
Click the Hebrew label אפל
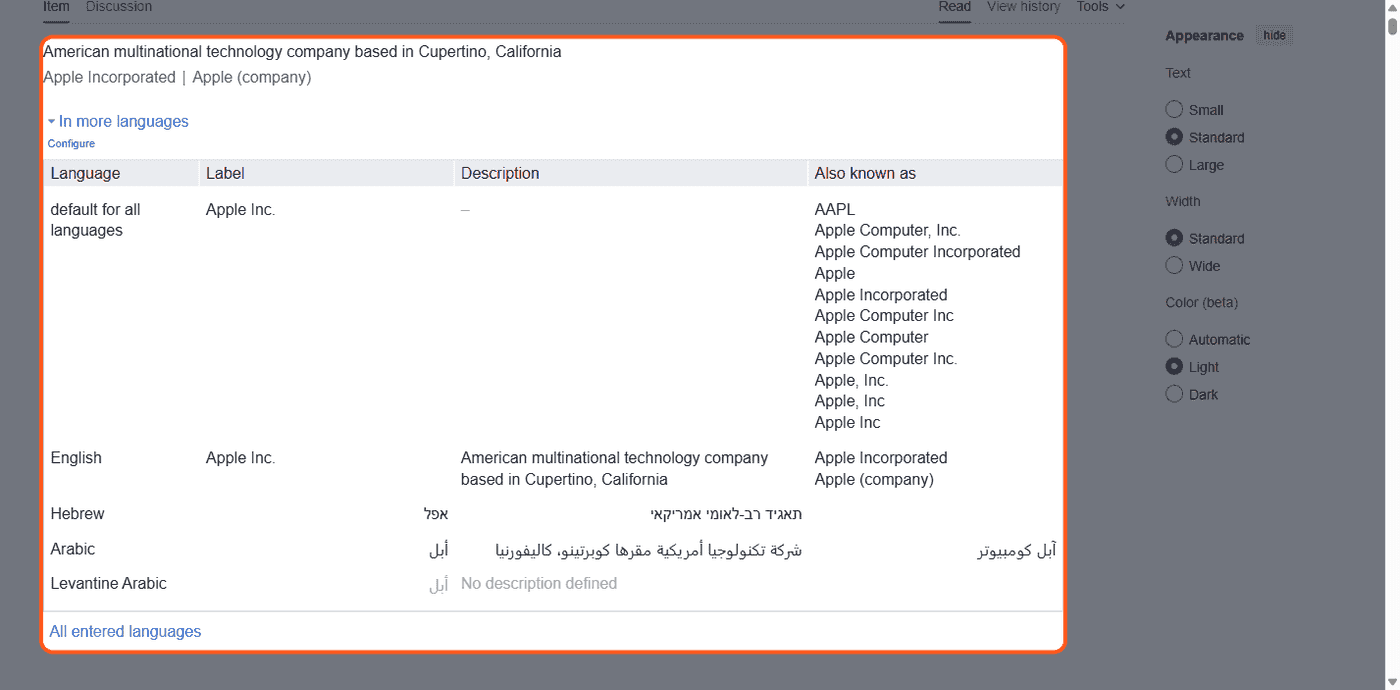pyautogui.click(x=435, y=514)
